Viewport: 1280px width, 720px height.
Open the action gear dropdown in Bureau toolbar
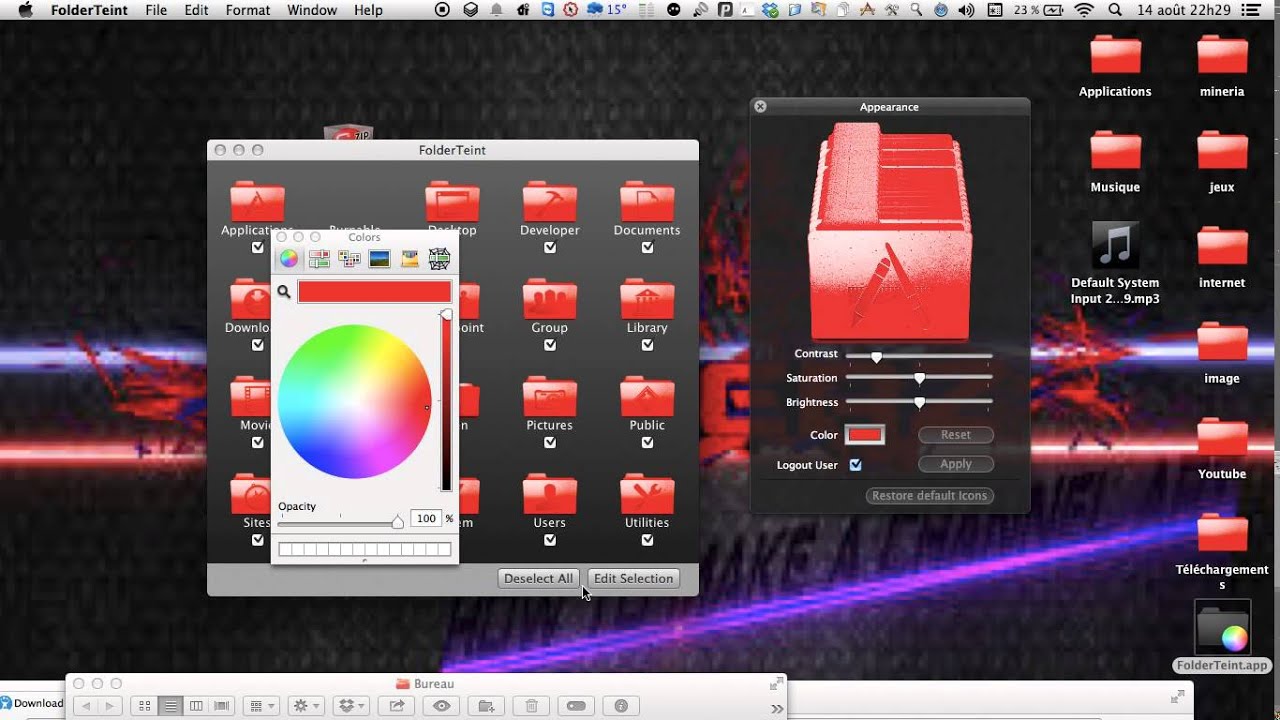click(305, 706)
